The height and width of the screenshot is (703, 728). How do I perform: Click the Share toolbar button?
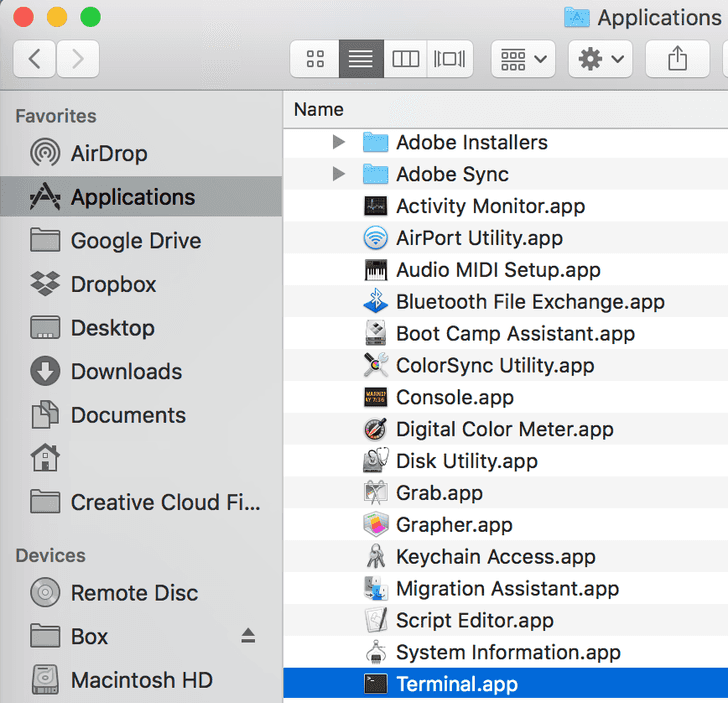(677, 59)
